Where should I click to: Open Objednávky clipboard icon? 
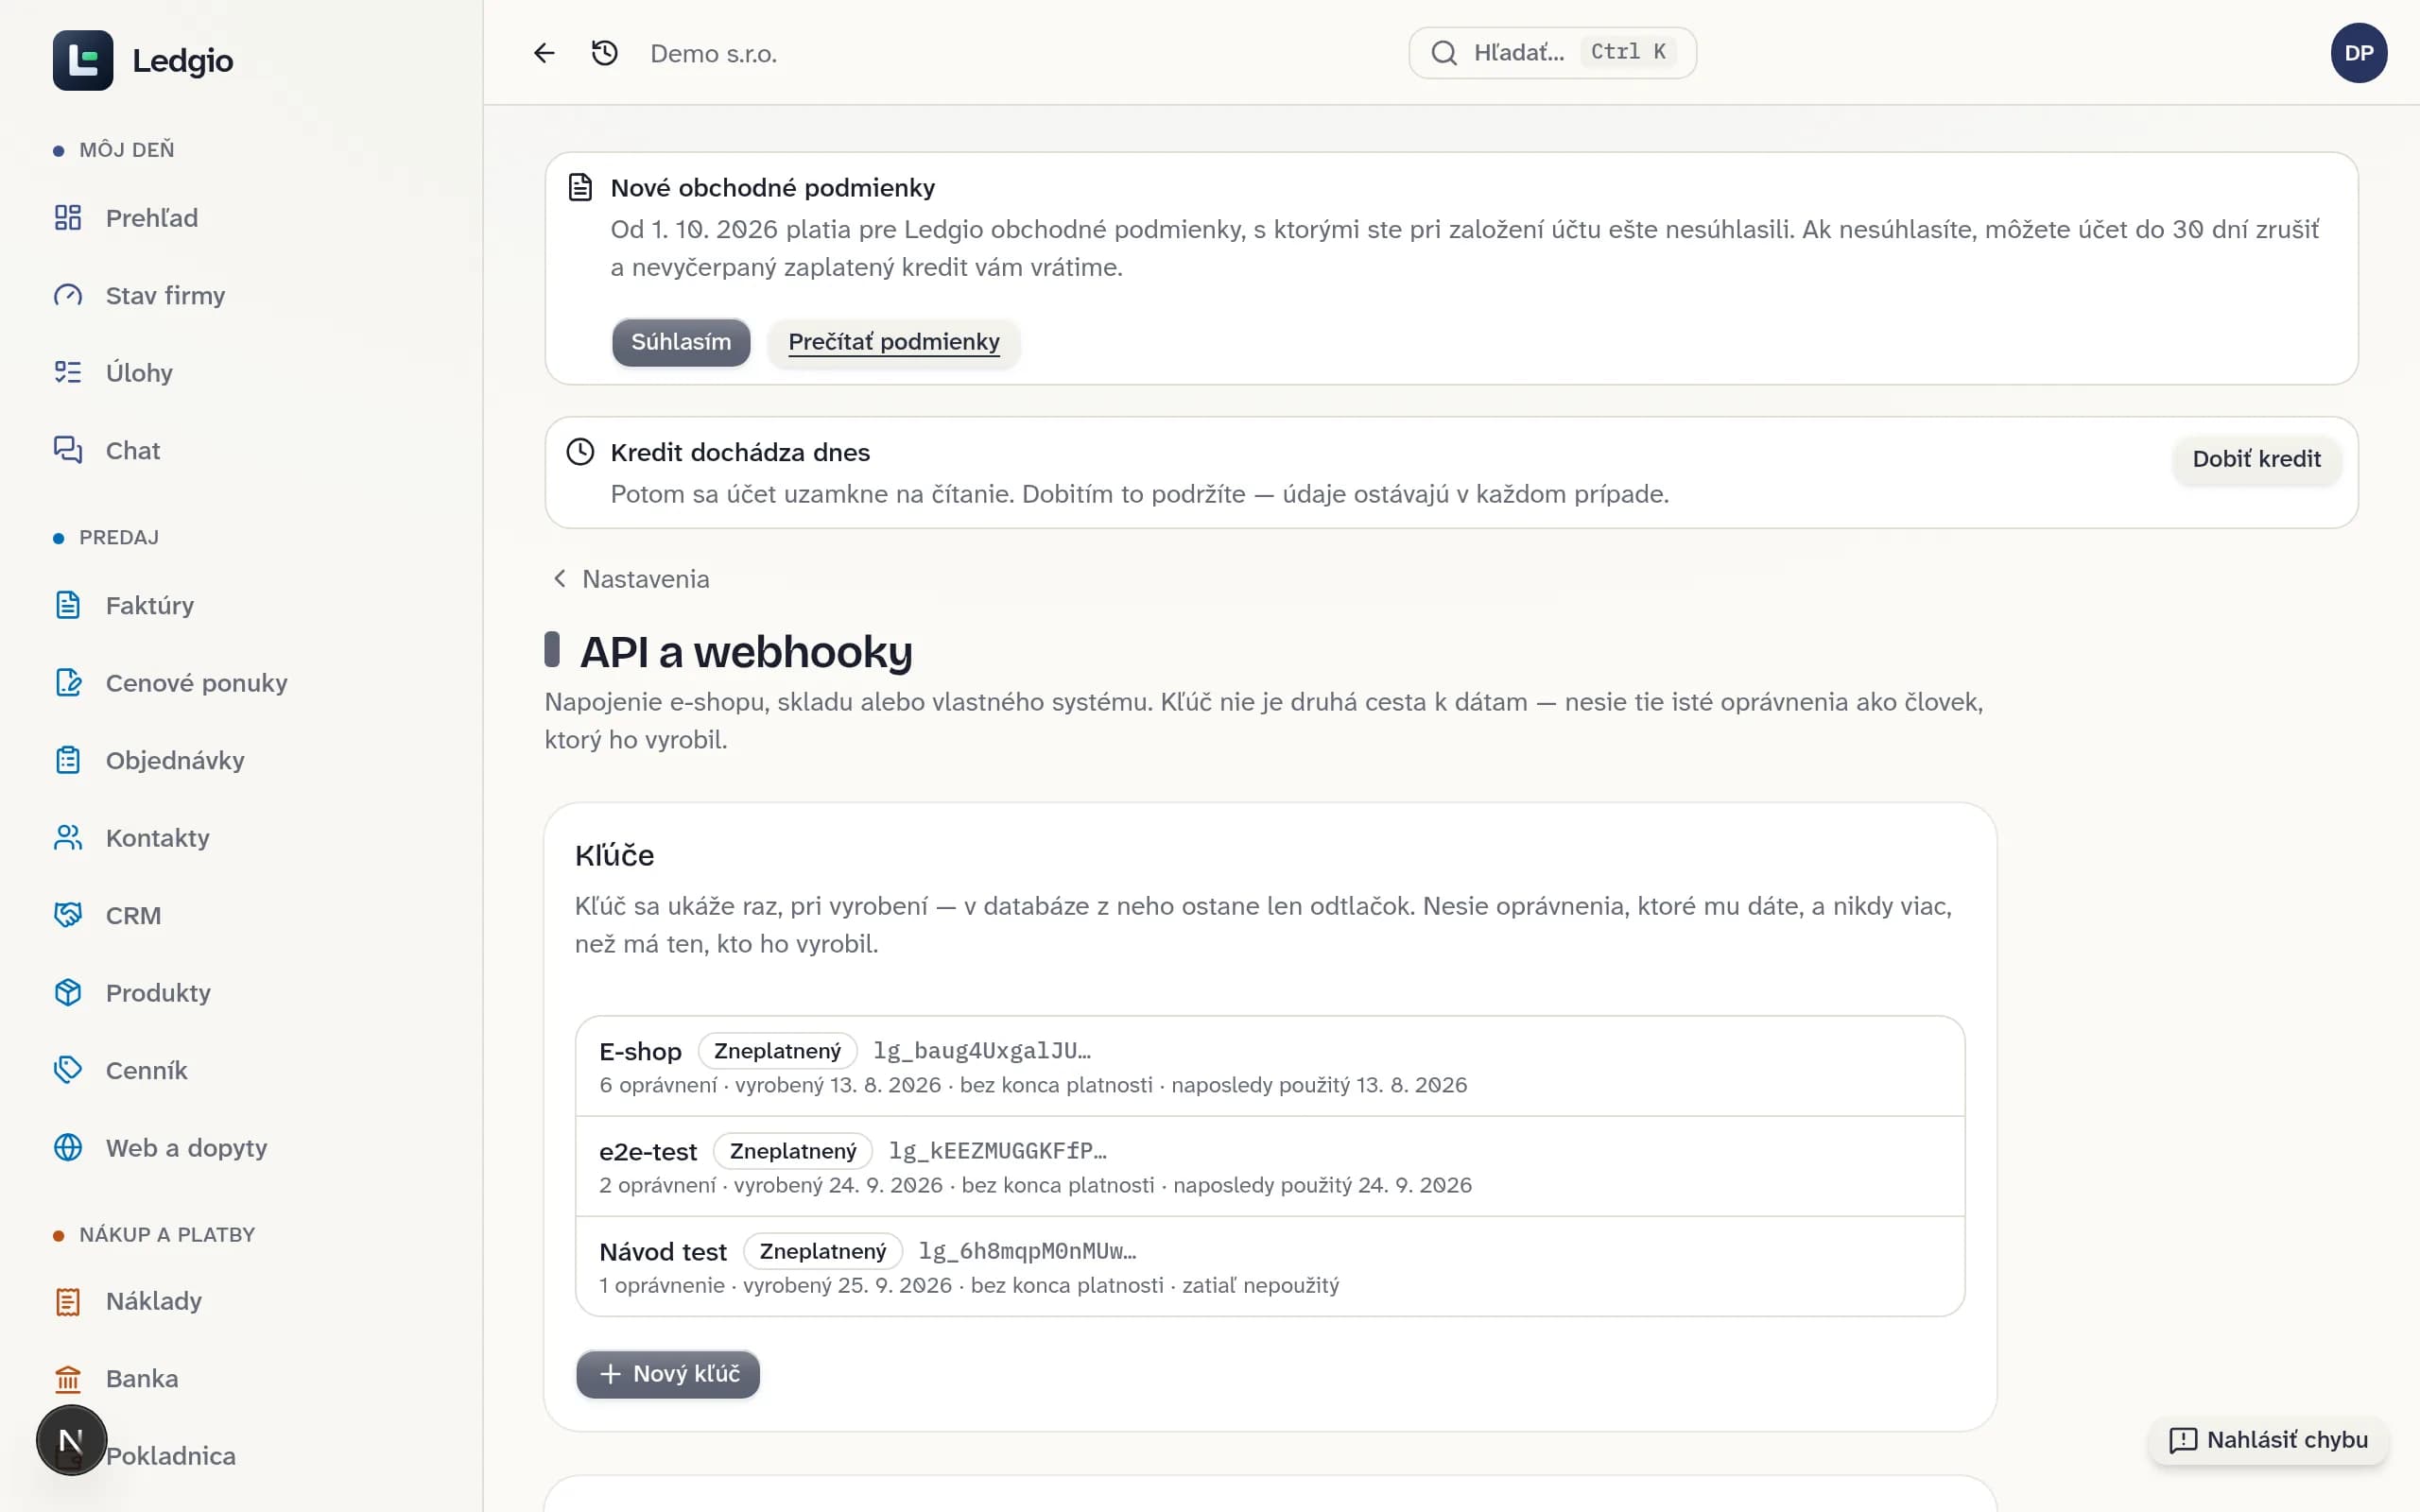point(68,760)
